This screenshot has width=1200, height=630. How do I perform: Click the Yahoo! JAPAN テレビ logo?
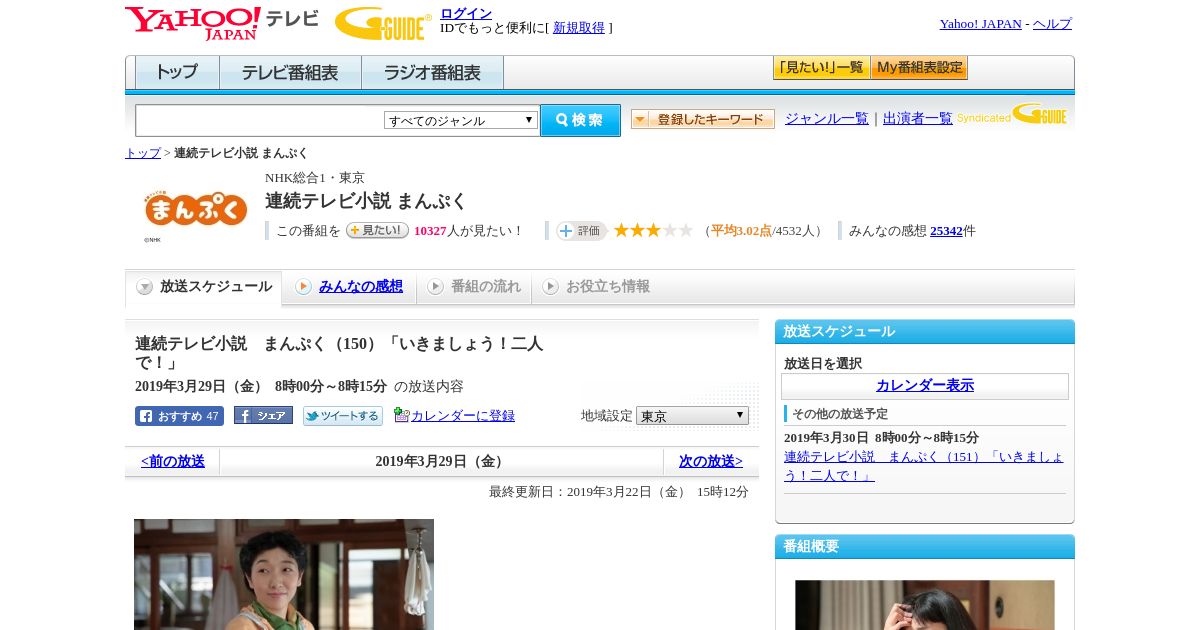tap(222, 23)
